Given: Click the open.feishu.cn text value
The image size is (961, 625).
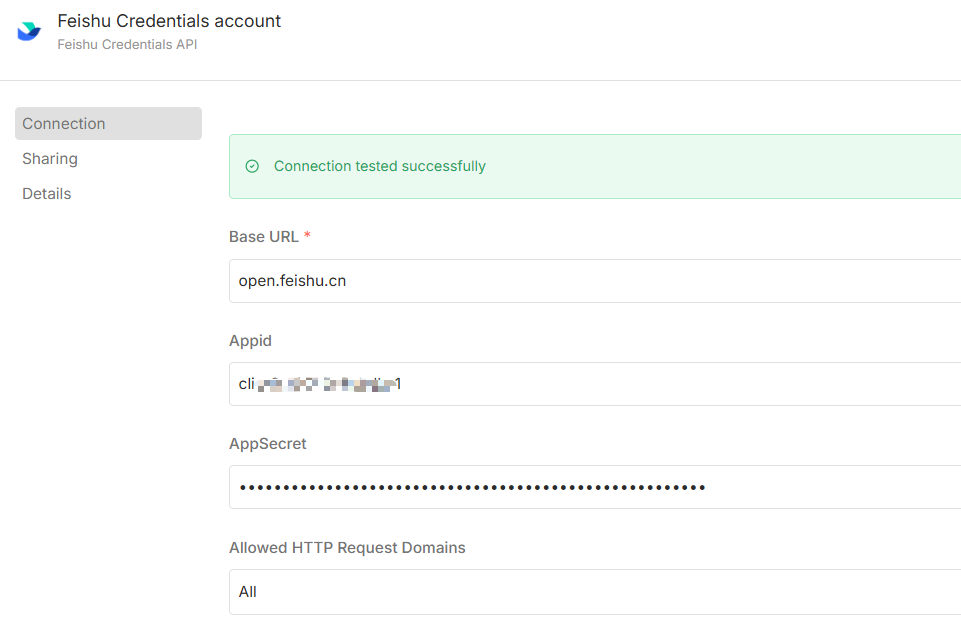Looking at the screenshot, I should coord(292,281).
